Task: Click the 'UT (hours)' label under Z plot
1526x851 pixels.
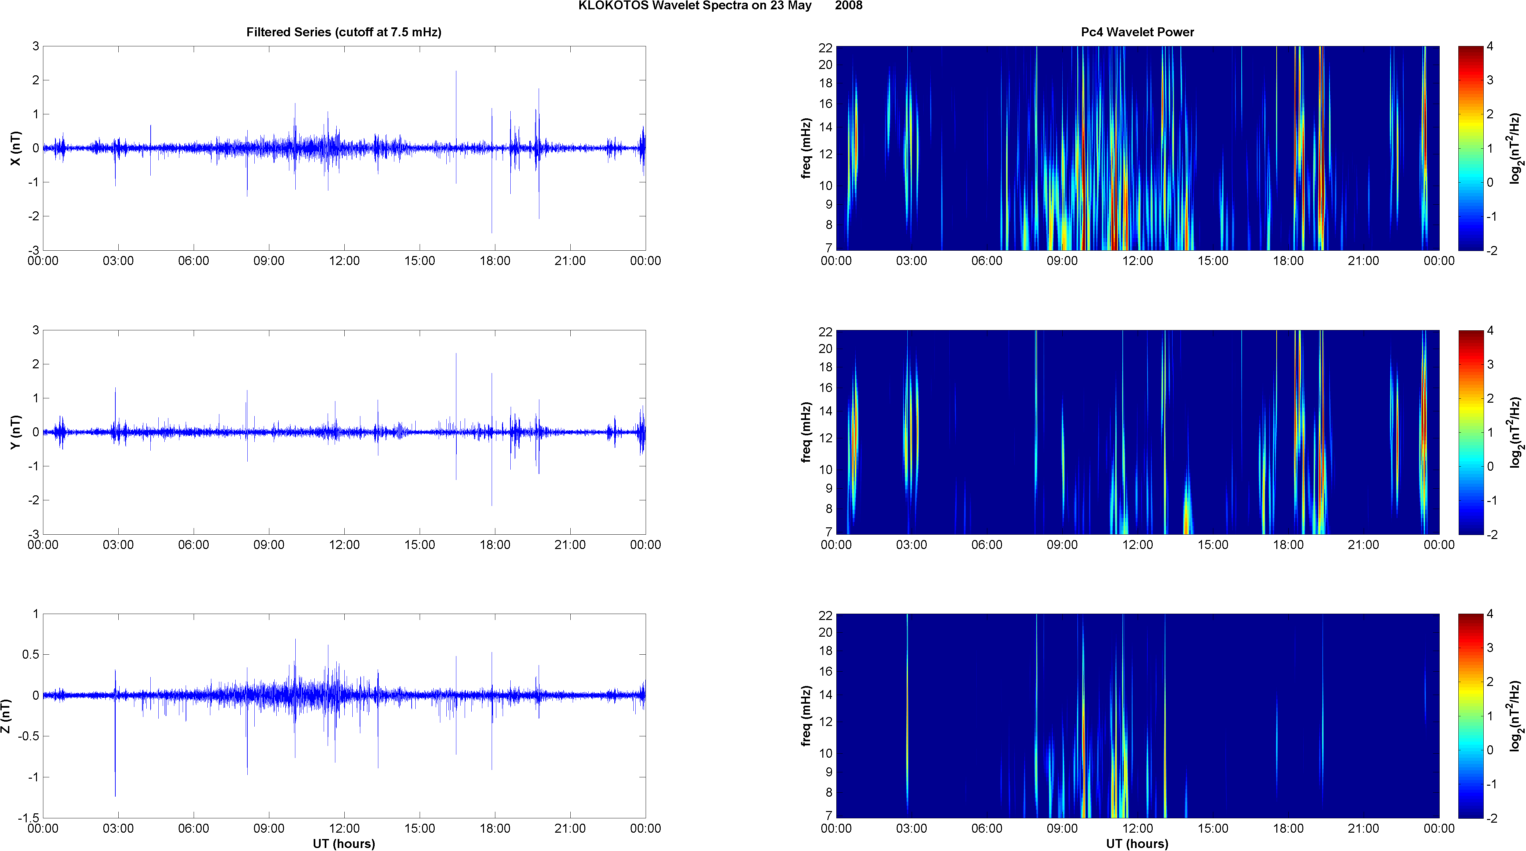Action: 344,844
